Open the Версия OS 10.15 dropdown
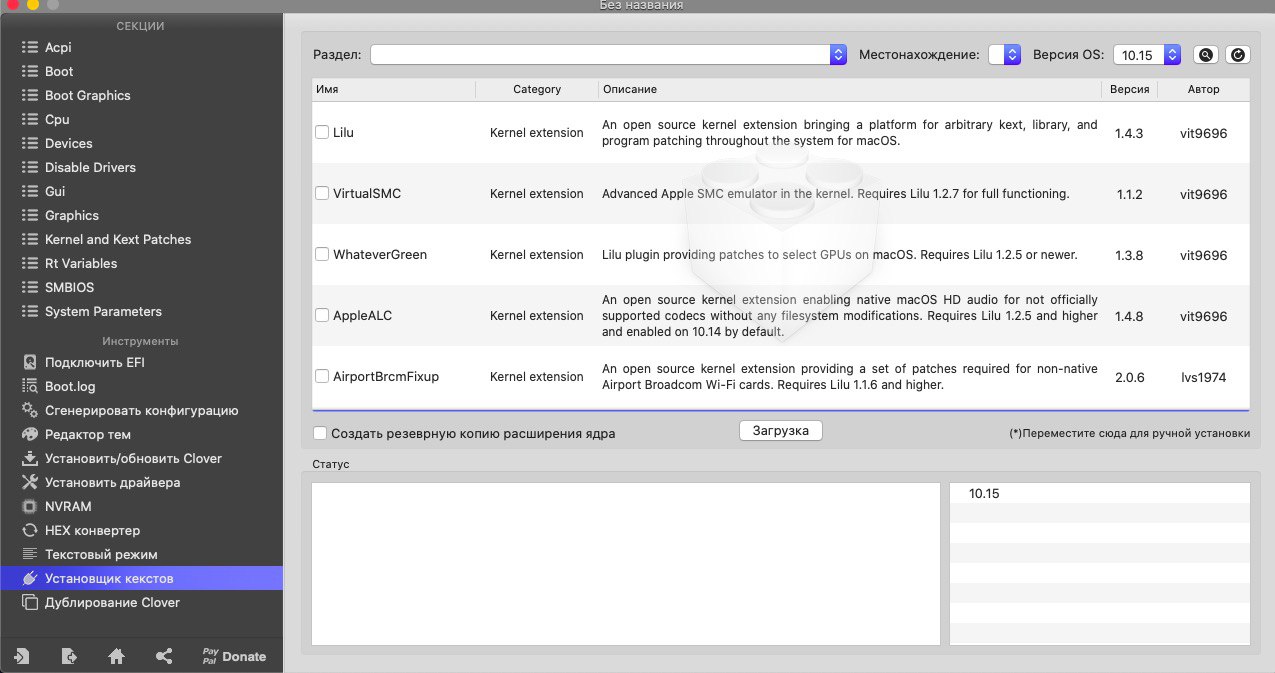The image size is (1275, 673). [1148, 55]
